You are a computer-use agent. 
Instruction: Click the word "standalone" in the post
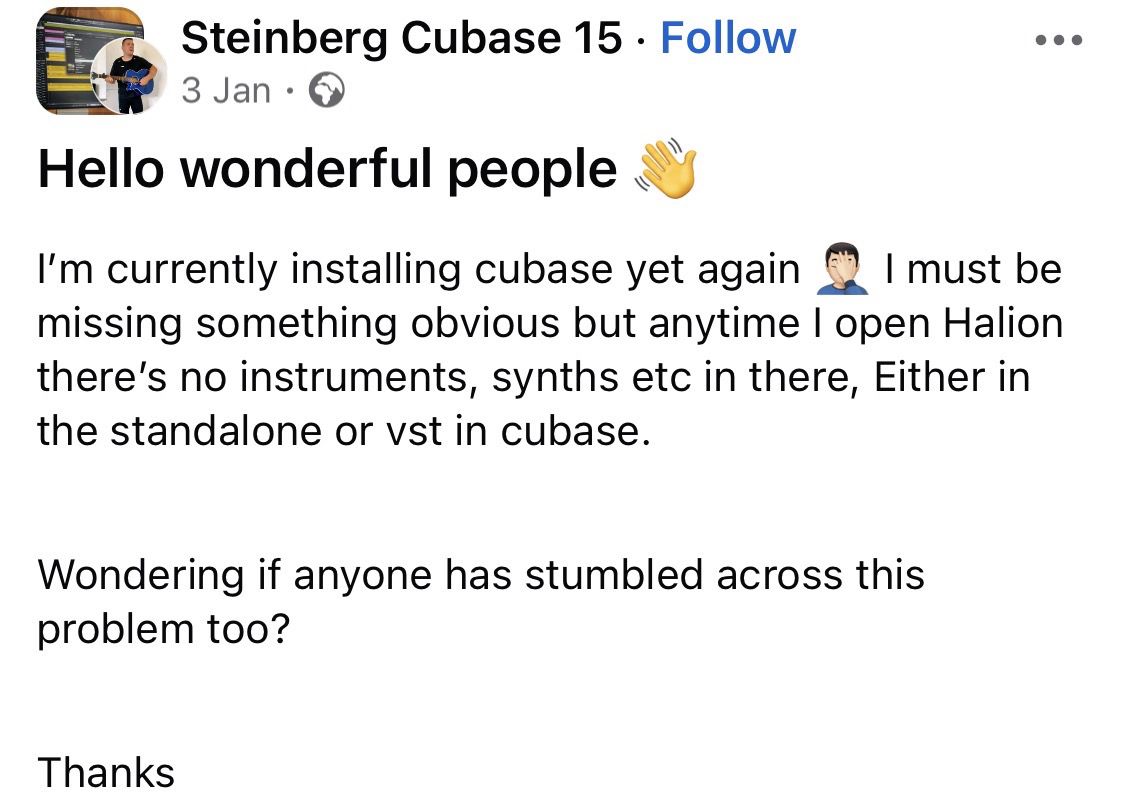(x=211, y=430)
